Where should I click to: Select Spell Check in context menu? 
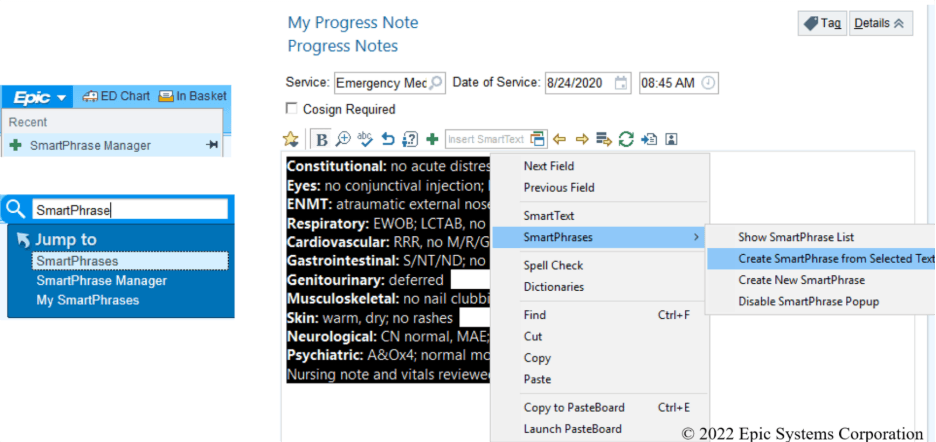pyautogui.click(x=553, y=266)
